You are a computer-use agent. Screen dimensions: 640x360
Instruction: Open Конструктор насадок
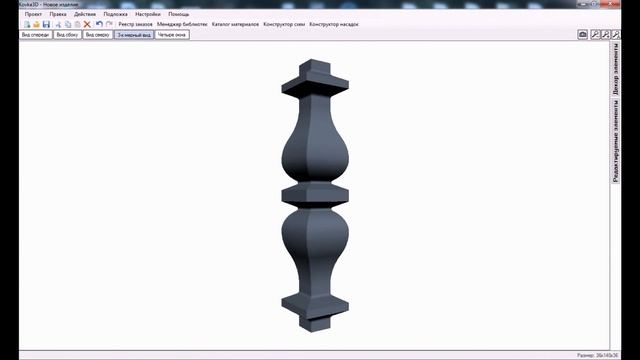(x=334, y=24)
